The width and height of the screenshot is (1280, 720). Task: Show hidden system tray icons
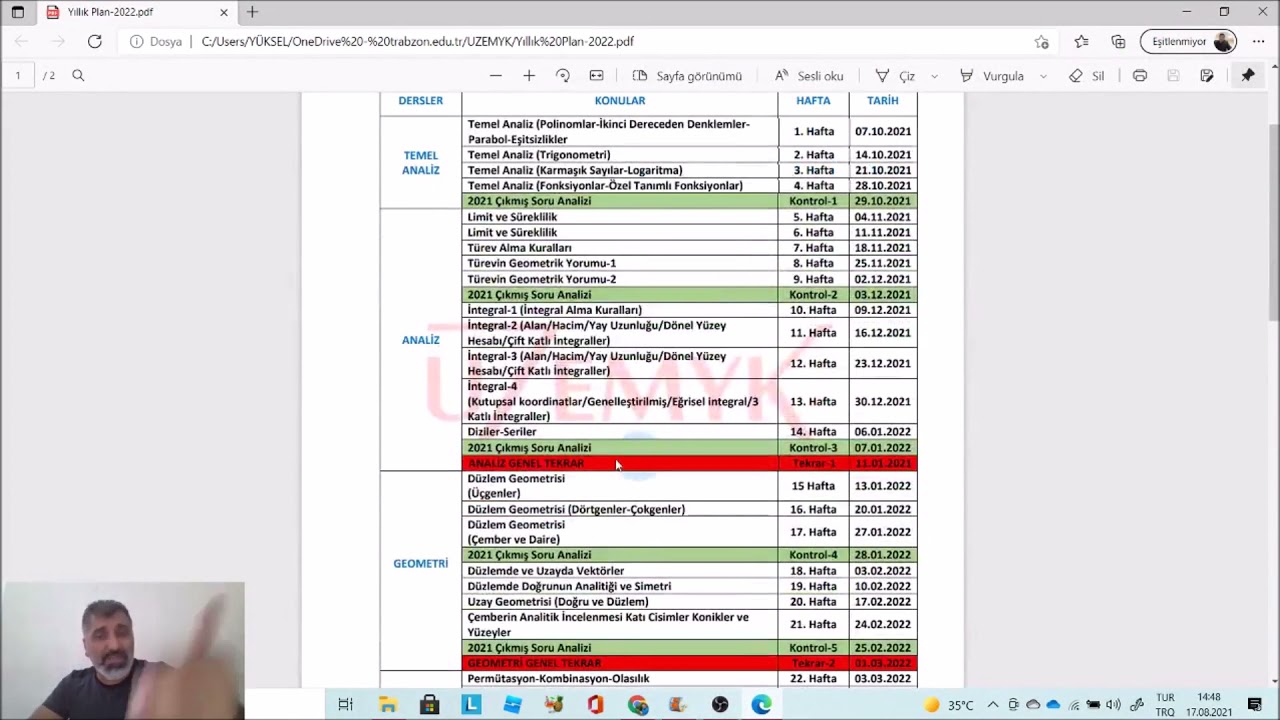[x=993, y=705]
